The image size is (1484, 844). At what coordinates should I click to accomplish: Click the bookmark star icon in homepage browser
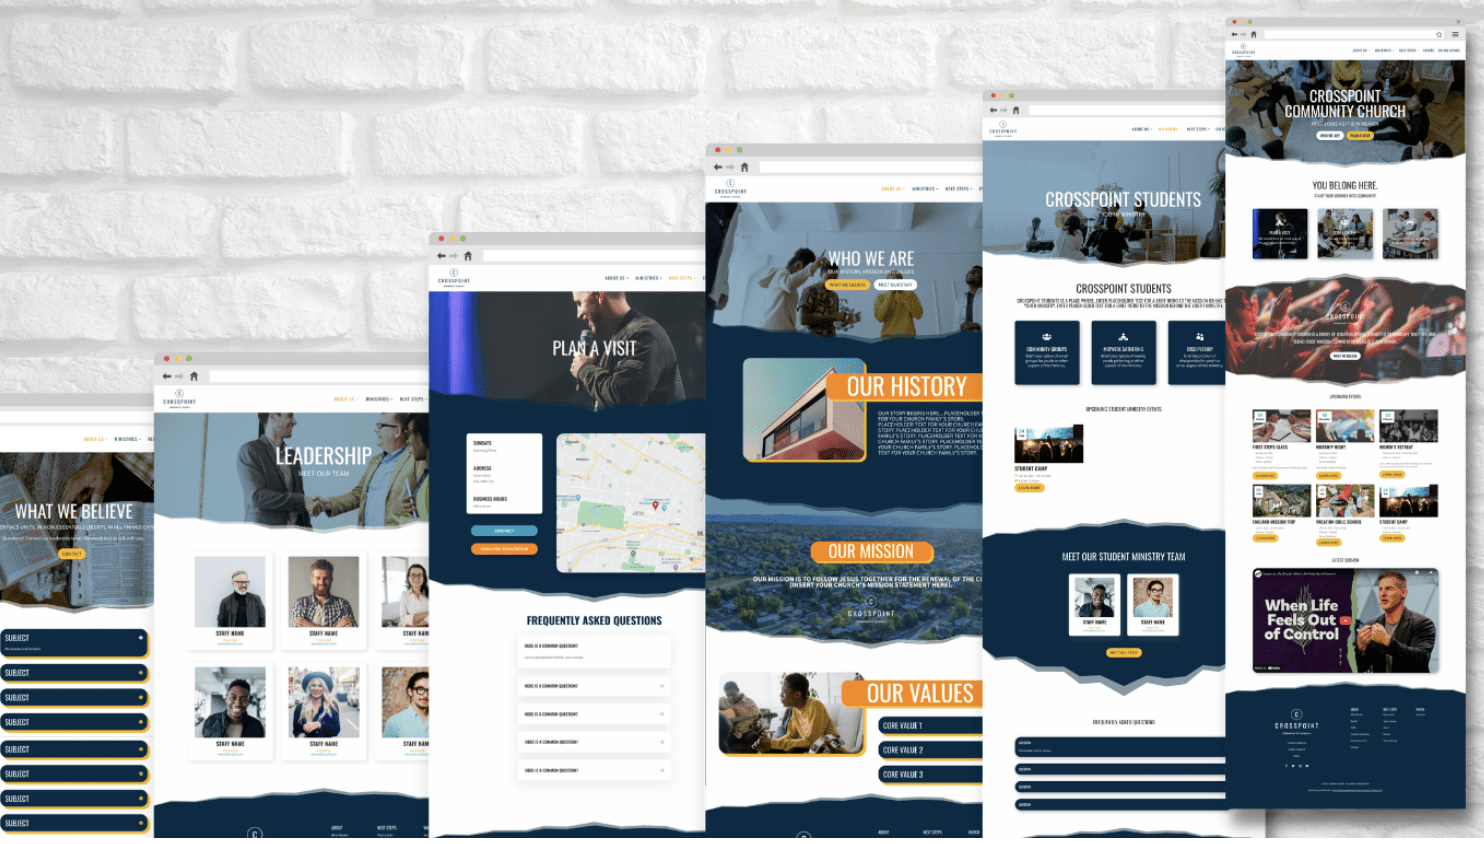click(1439, 34)
